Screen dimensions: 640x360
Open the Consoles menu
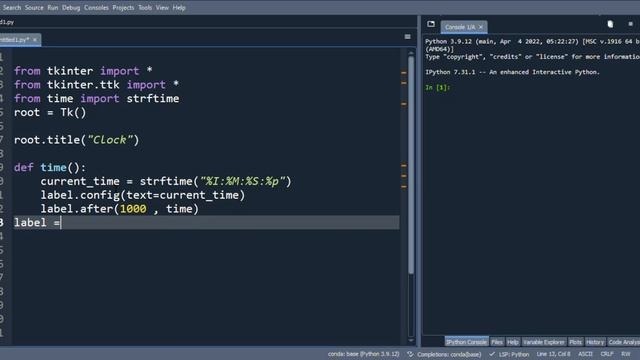point(96,7)
